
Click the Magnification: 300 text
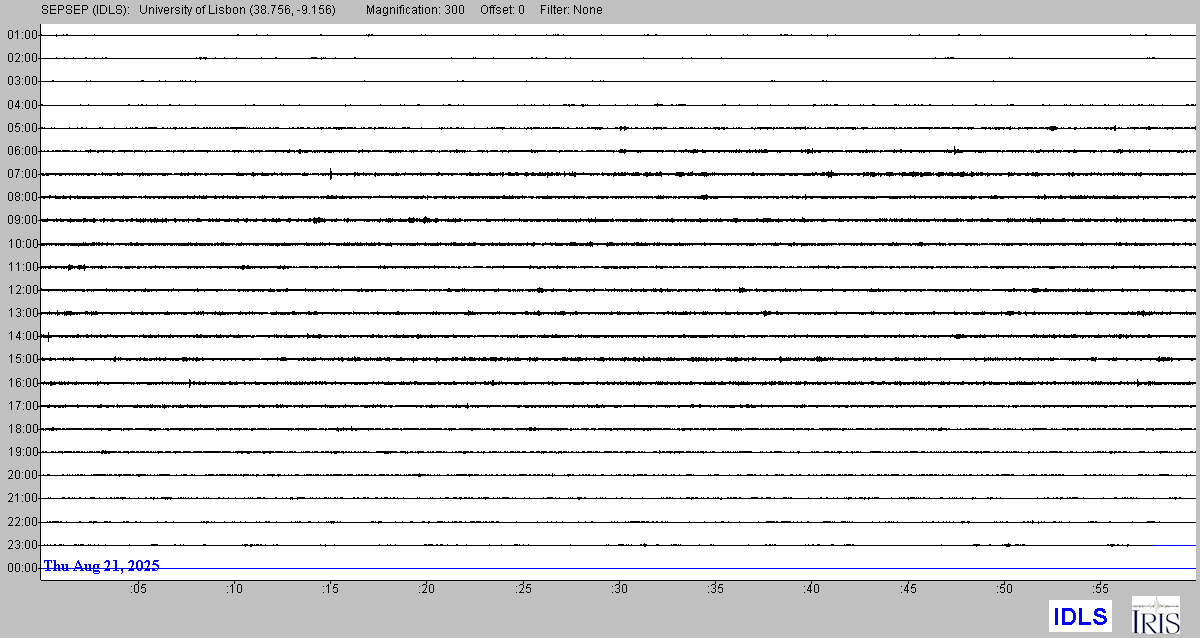[415, 10]
